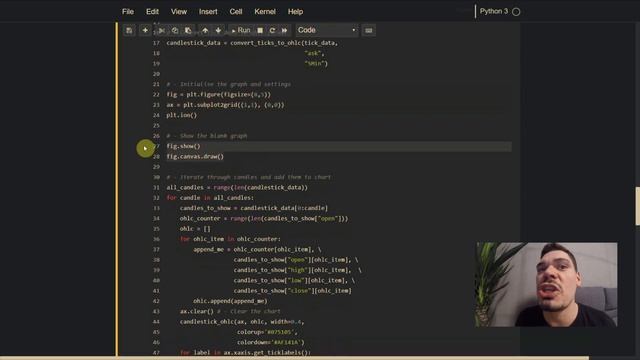Click the ohlc.append(append_me) line
This screenshot has width=640, height=360.
click(230, 301)
